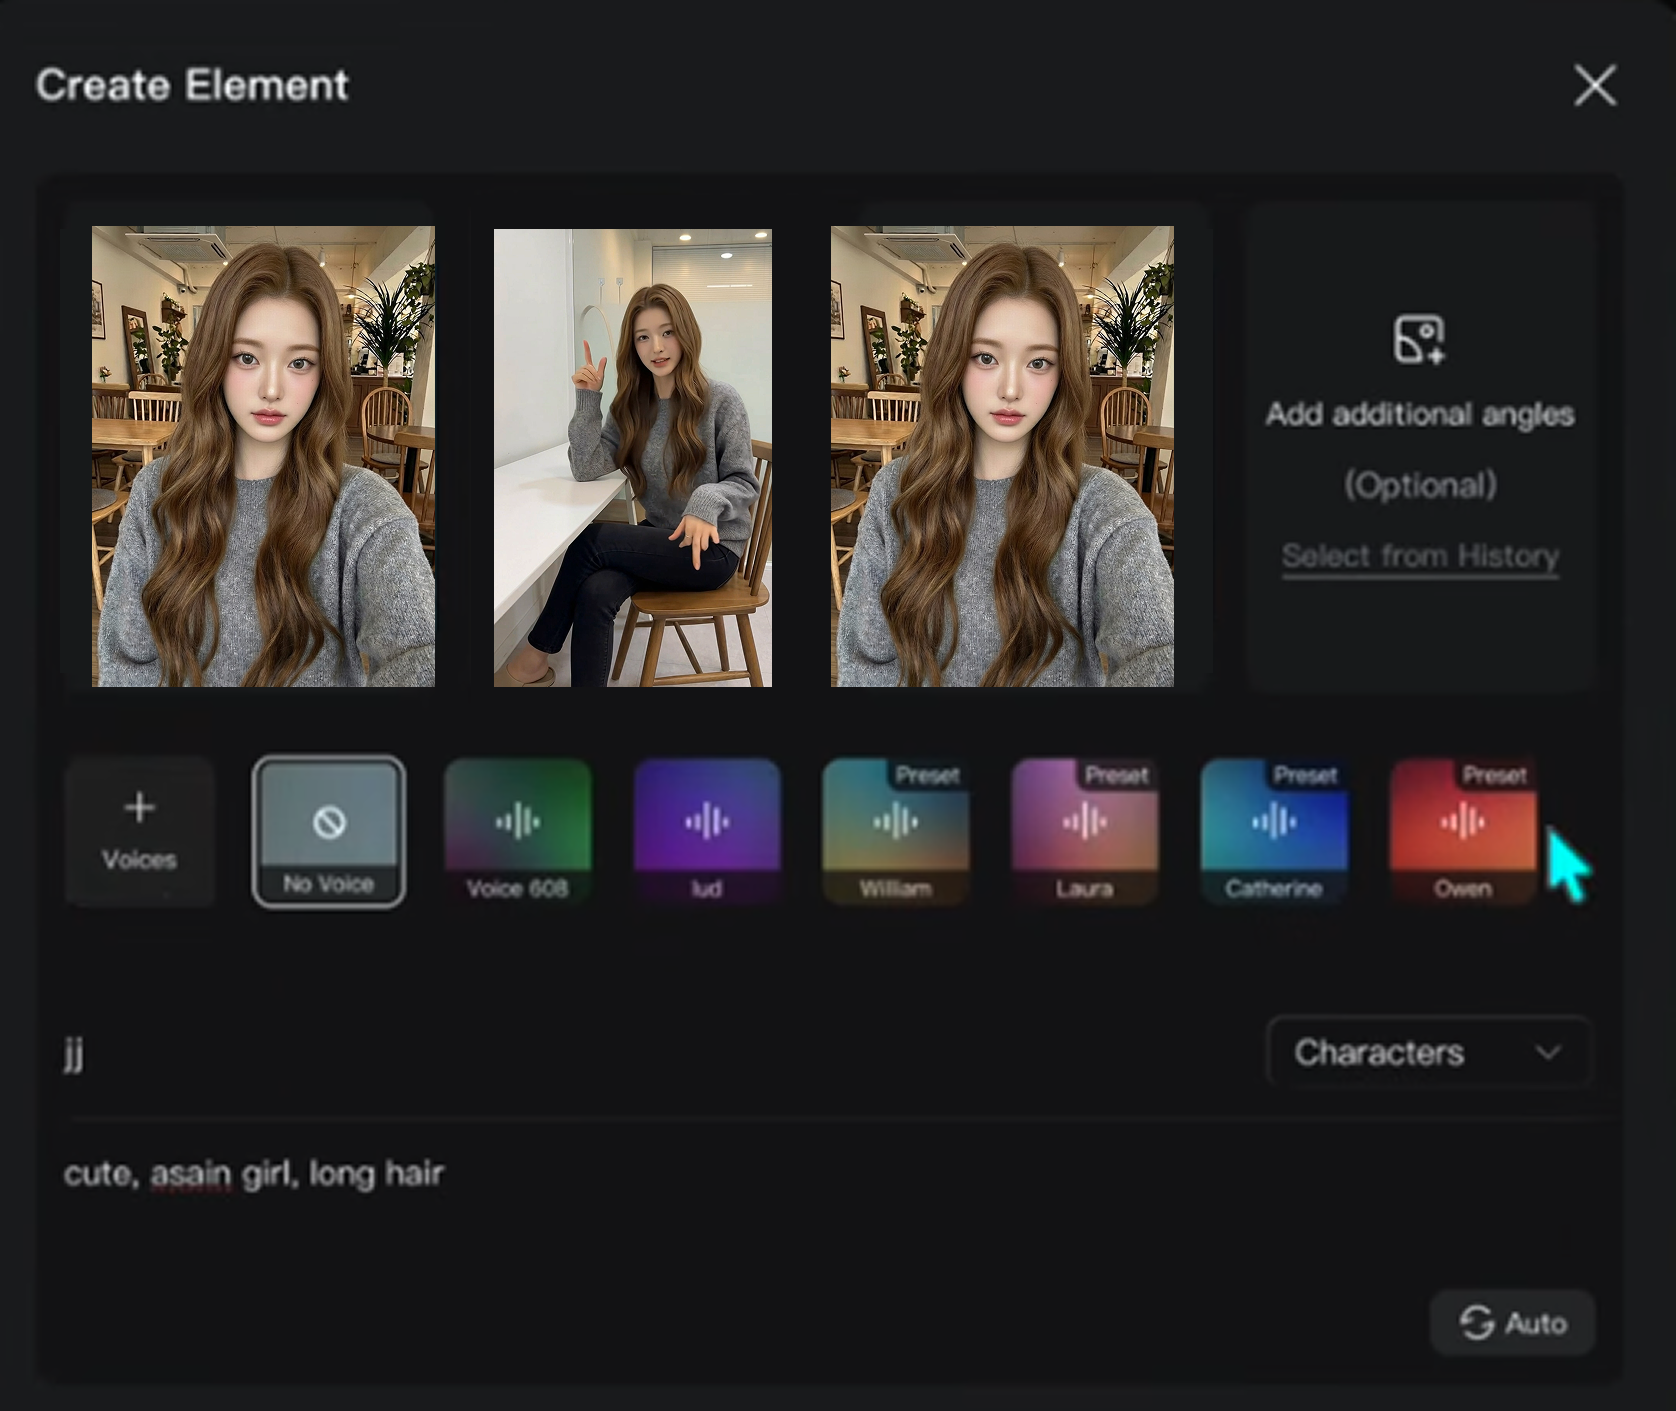Edit the description text 'cute, asain girl'
1676x1411 pixels.
[254, 1173]
